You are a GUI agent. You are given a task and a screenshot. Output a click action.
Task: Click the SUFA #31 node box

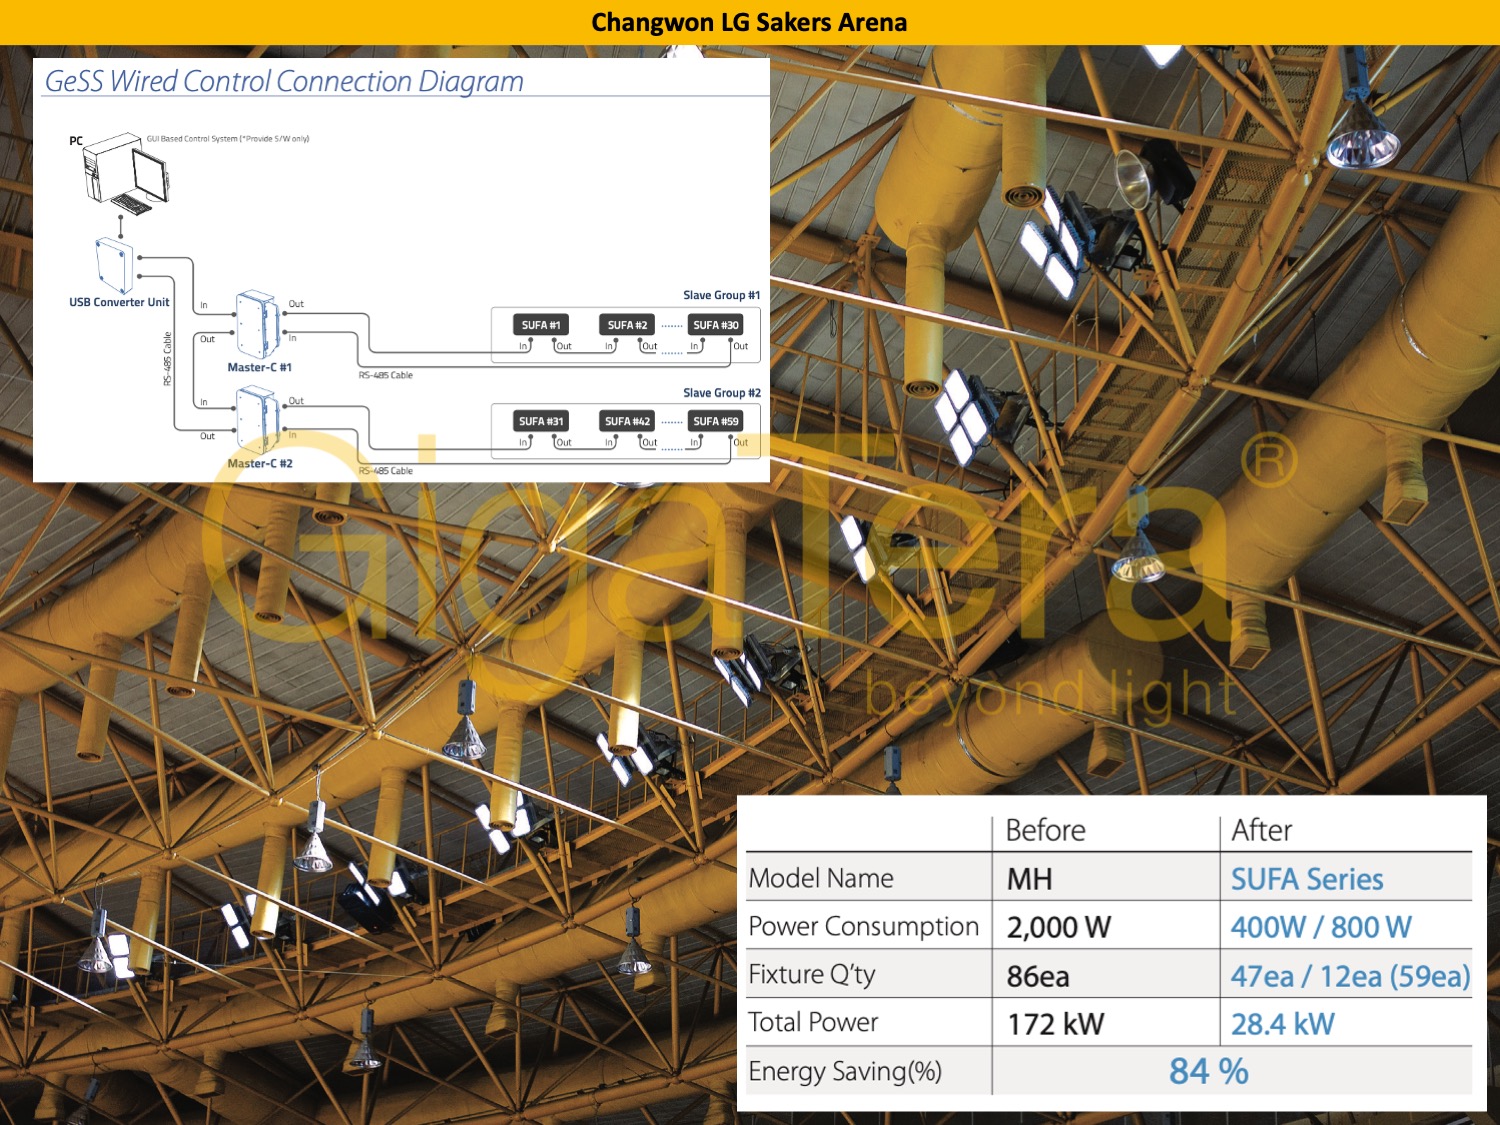541,421
